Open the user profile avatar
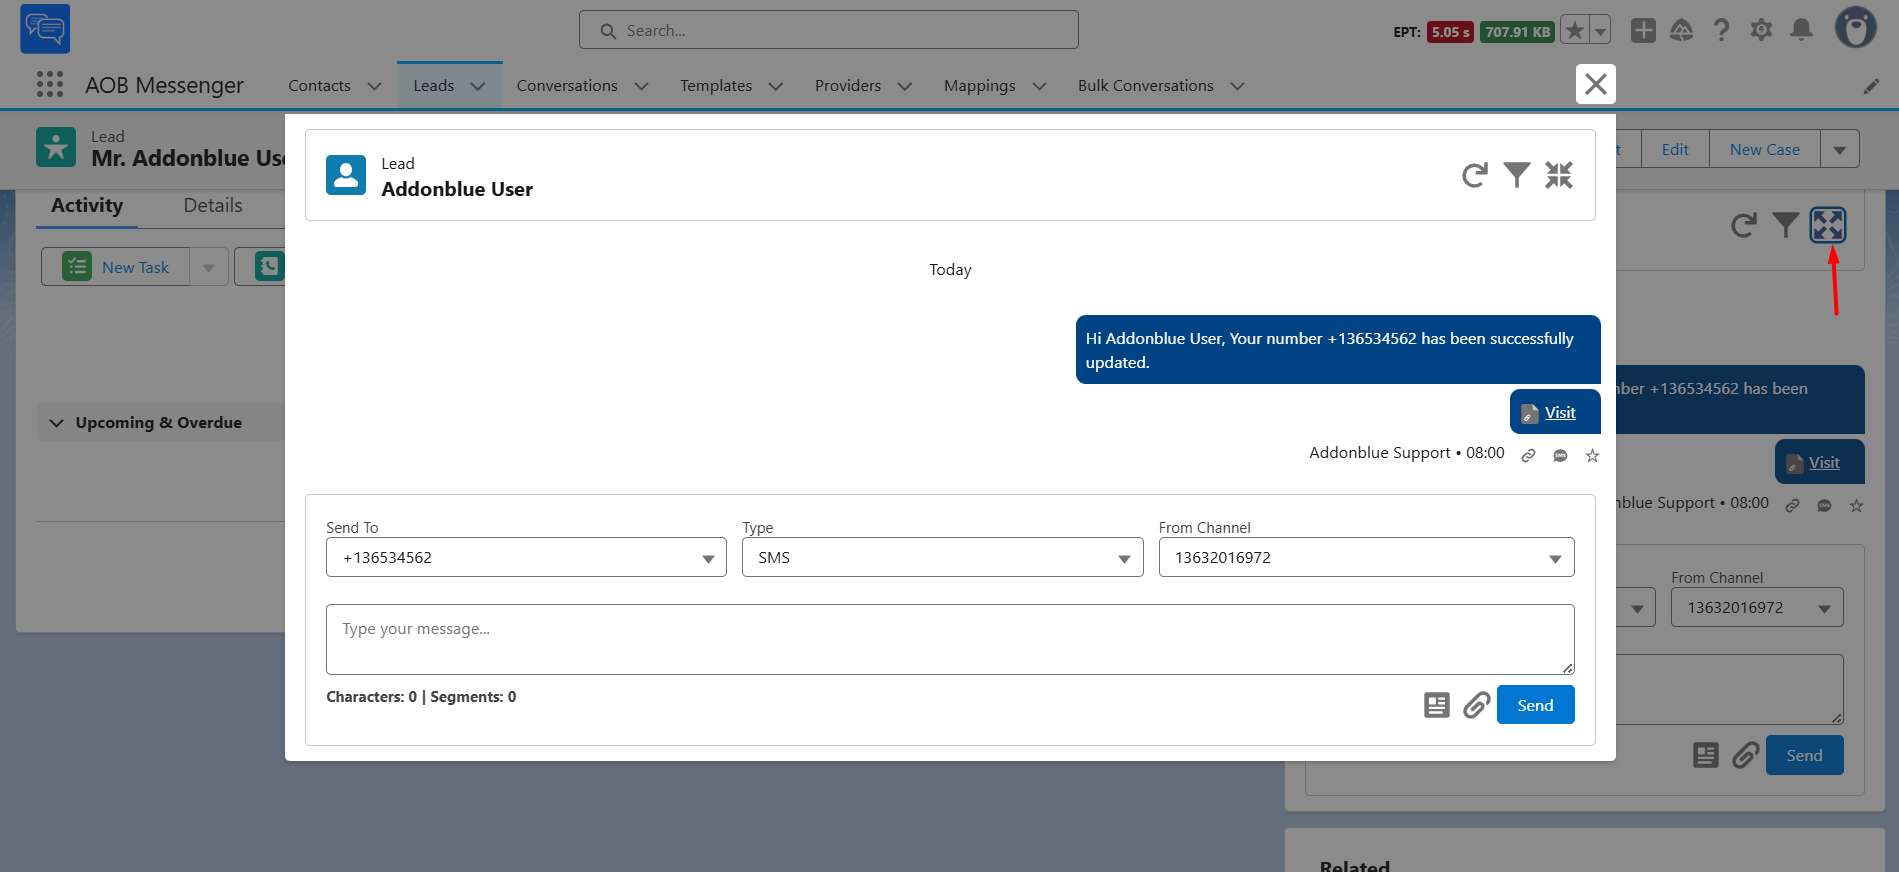The width and height of the screenshot is (1899, 872). click(1856, 28)
